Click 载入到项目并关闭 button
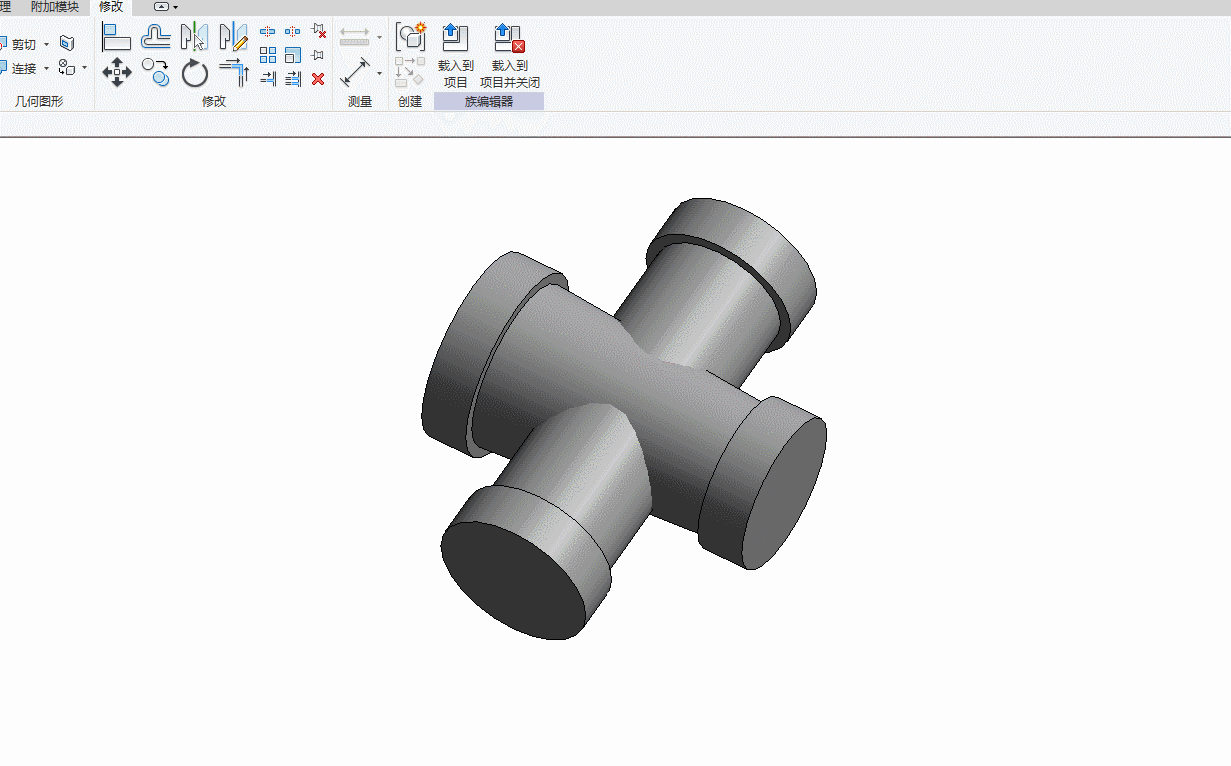Viewport: 1231px width, 766px height. click(x=510, y=56)
